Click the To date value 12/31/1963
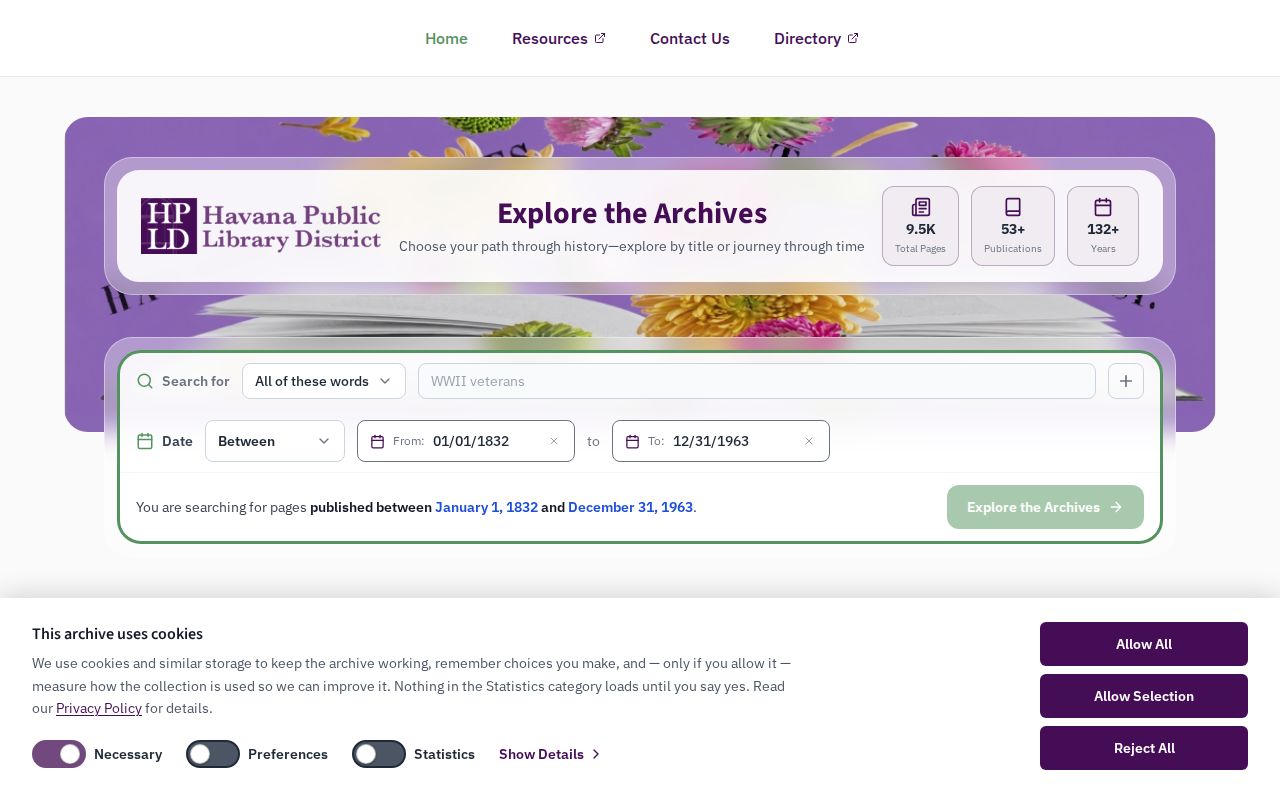This screenshot has height=800, width=1280. 711,441
